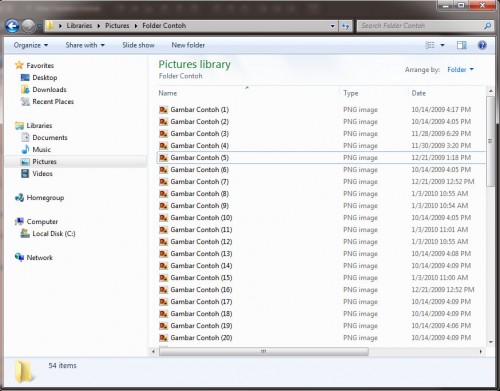Click the New folder button
Viewport: 500px width, 391px height.
tap(188, 45)
